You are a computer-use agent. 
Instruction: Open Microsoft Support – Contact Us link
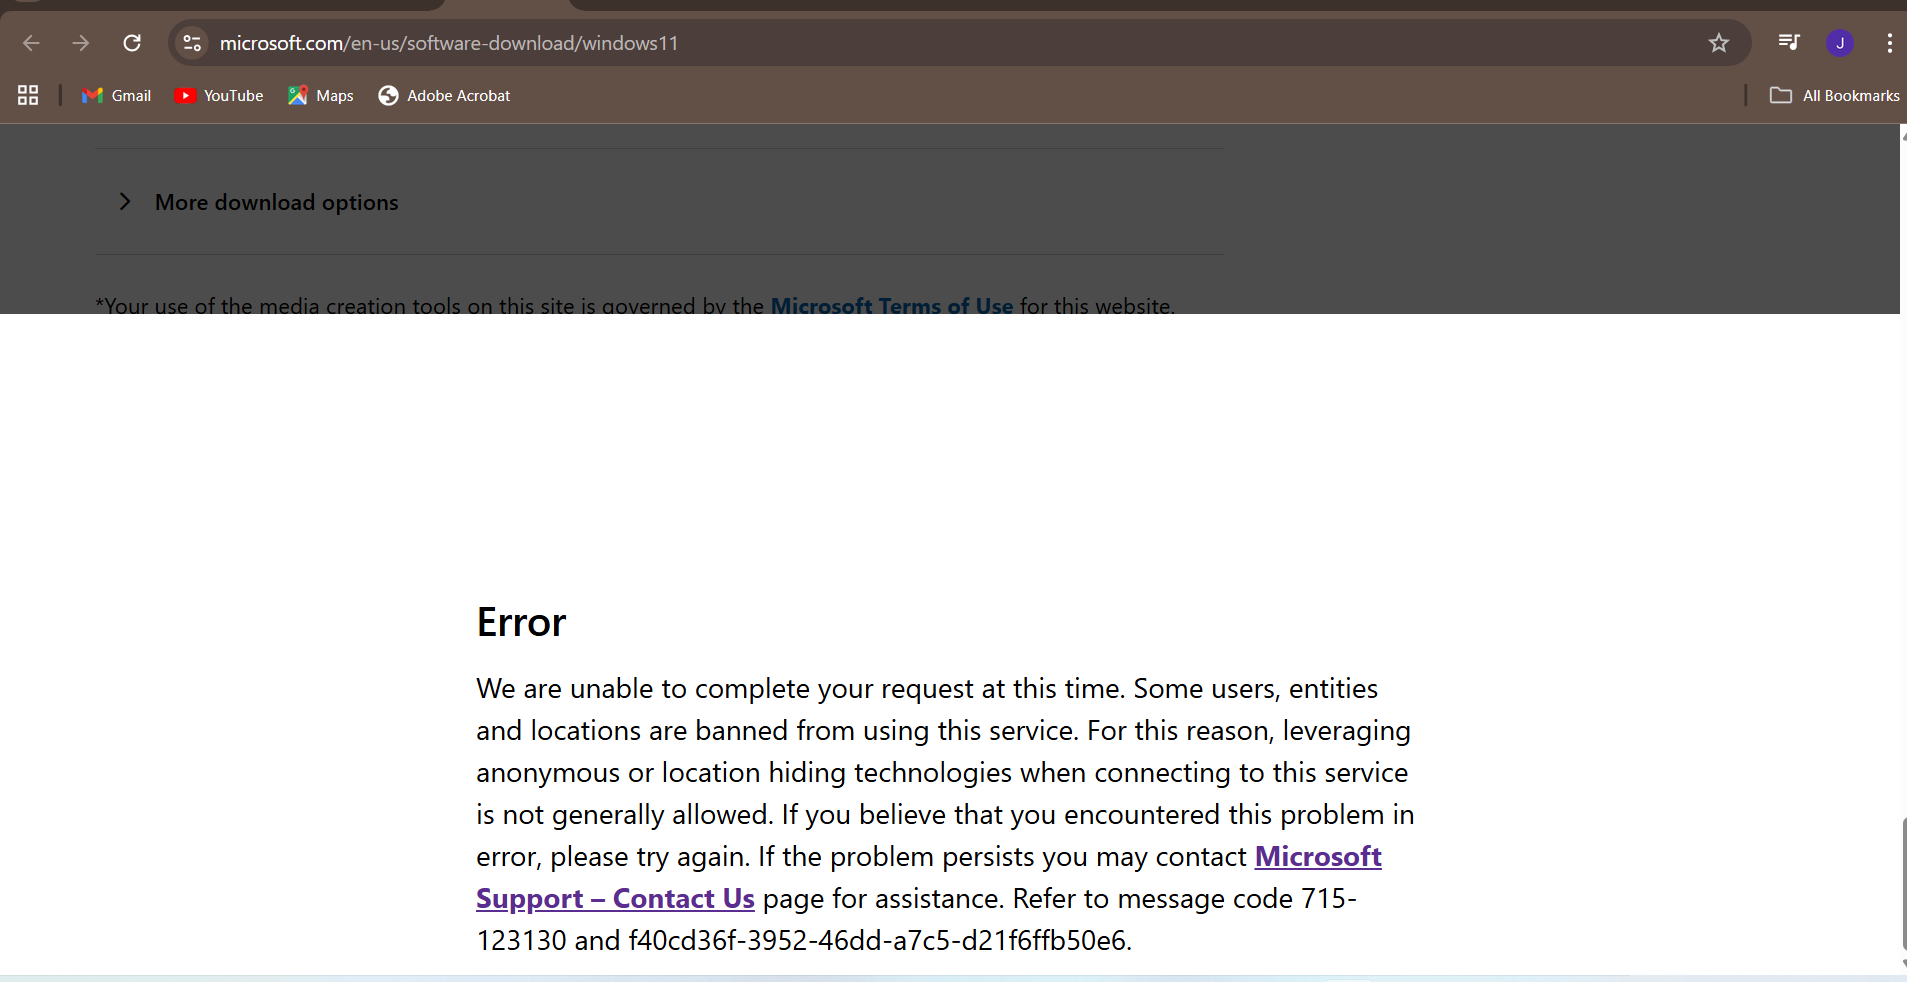pyautogui.click(x=929, y=877)
